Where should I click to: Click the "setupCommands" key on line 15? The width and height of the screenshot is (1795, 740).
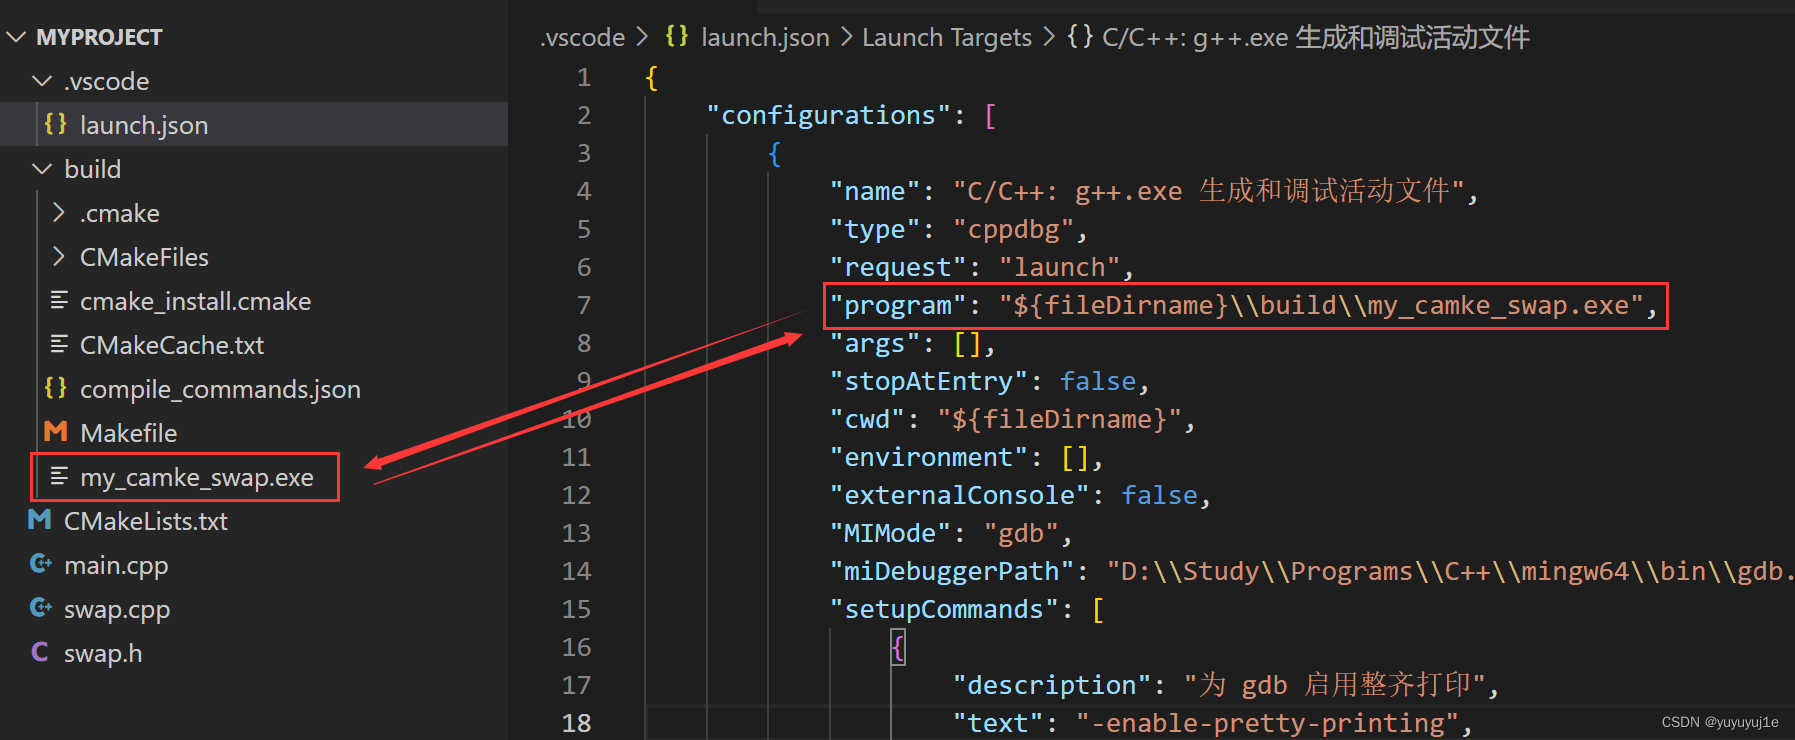click(x=943, y=609)
